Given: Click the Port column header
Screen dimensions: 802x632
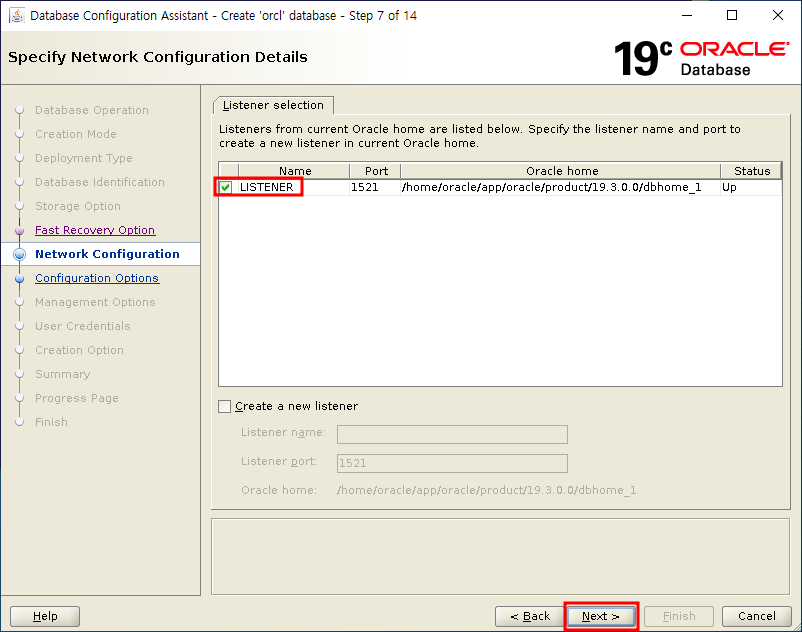Looking at the screenshot, I should click(x=375, y=171).
